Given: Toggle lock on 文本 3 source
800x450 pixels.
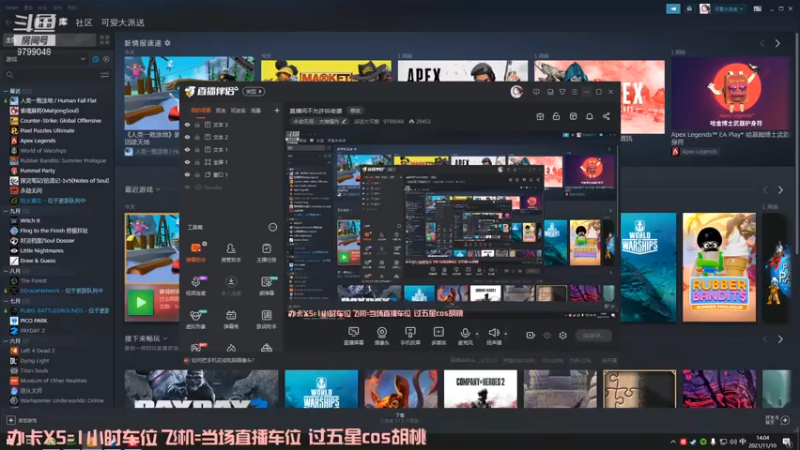Looking at the screenshot, I should click(197, 124).
